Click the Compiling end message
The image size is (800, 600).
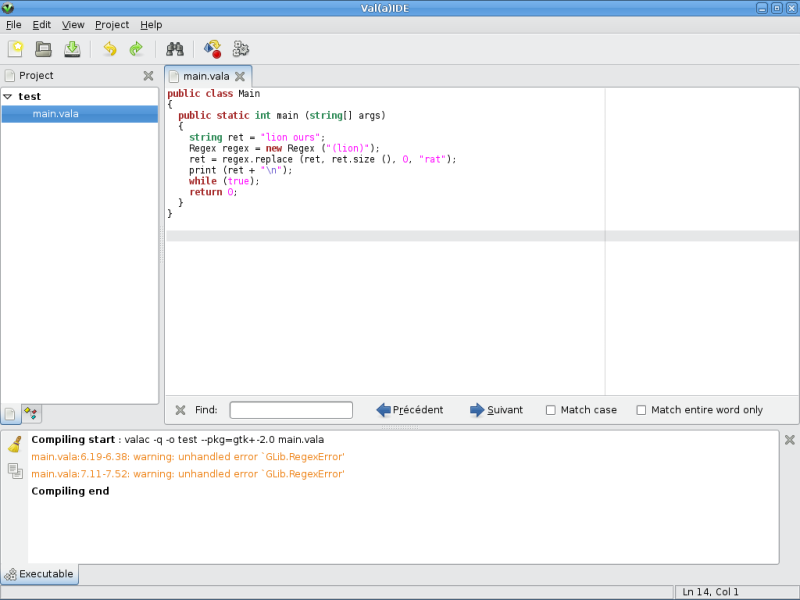pos(70,491)
